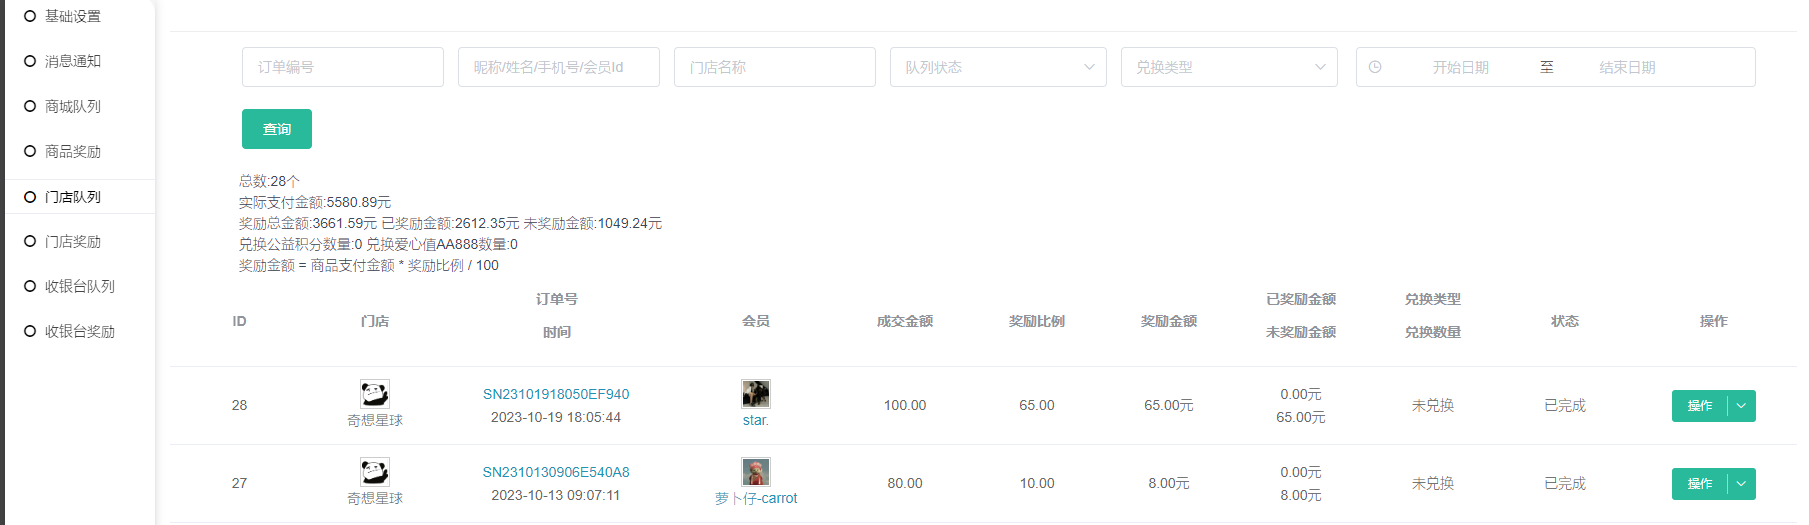Open the 队列状态 dropdown
Viewport: 1809px width, 525px height.
(x=998, y=67)
